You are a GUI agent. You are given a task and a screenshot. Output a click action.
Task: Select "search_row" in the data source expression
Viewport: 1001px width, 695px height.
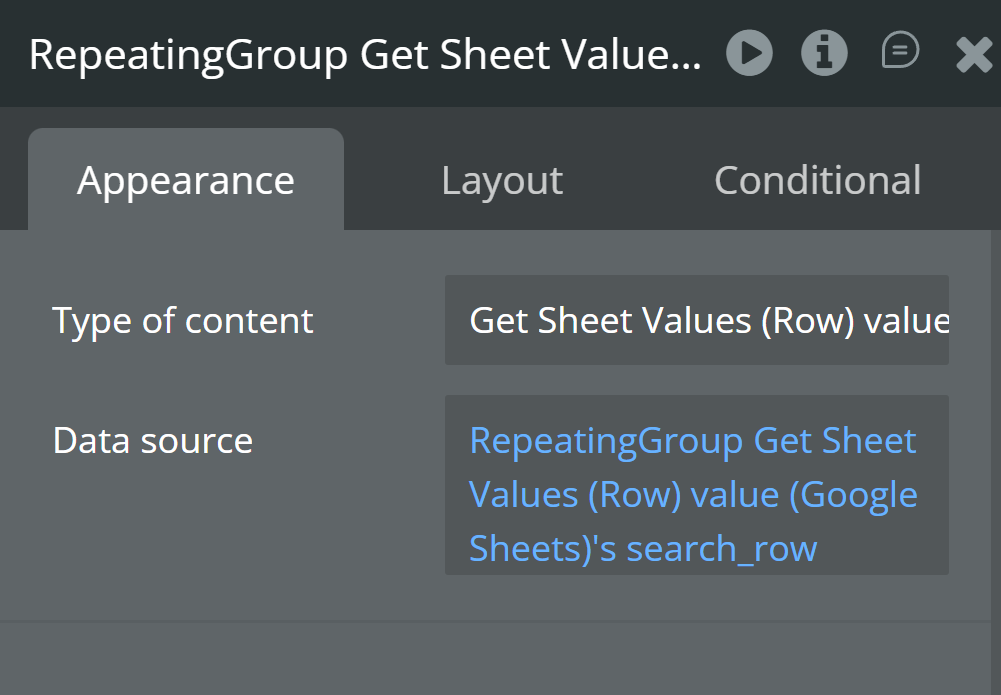pos(722,549)
